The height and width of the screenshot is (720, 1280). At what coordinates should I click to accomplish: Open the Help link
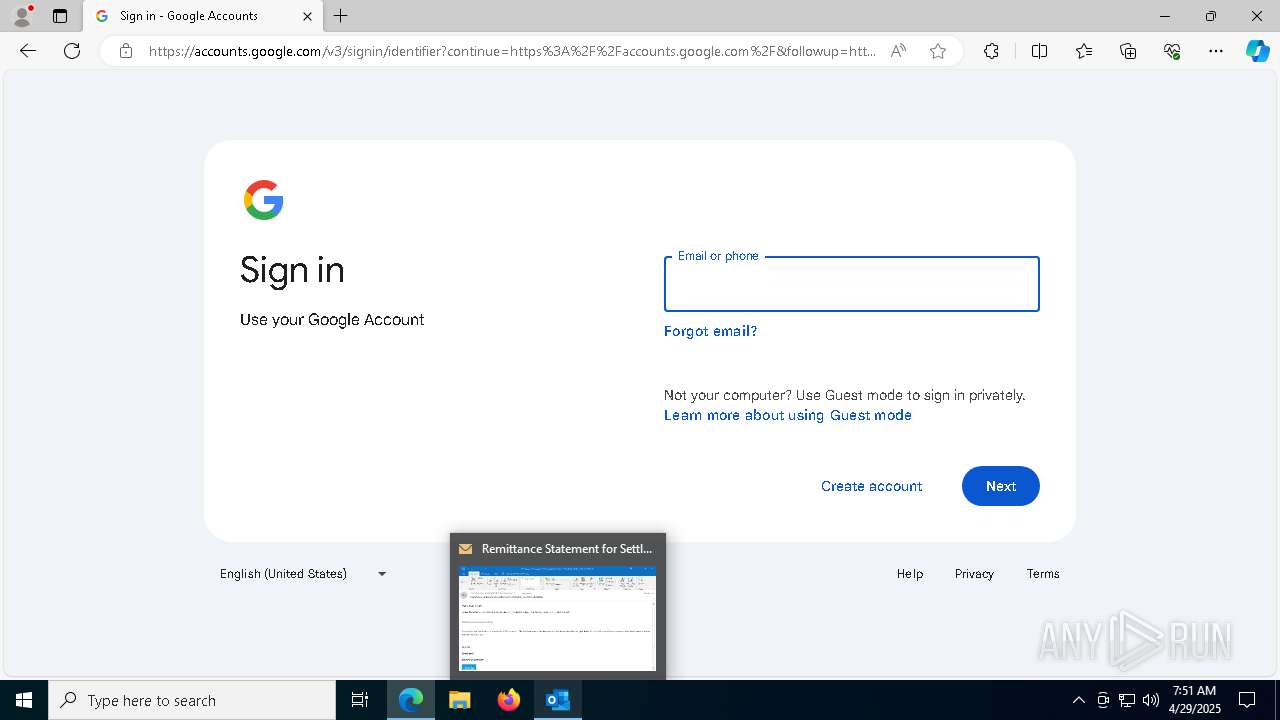[910, 574]
